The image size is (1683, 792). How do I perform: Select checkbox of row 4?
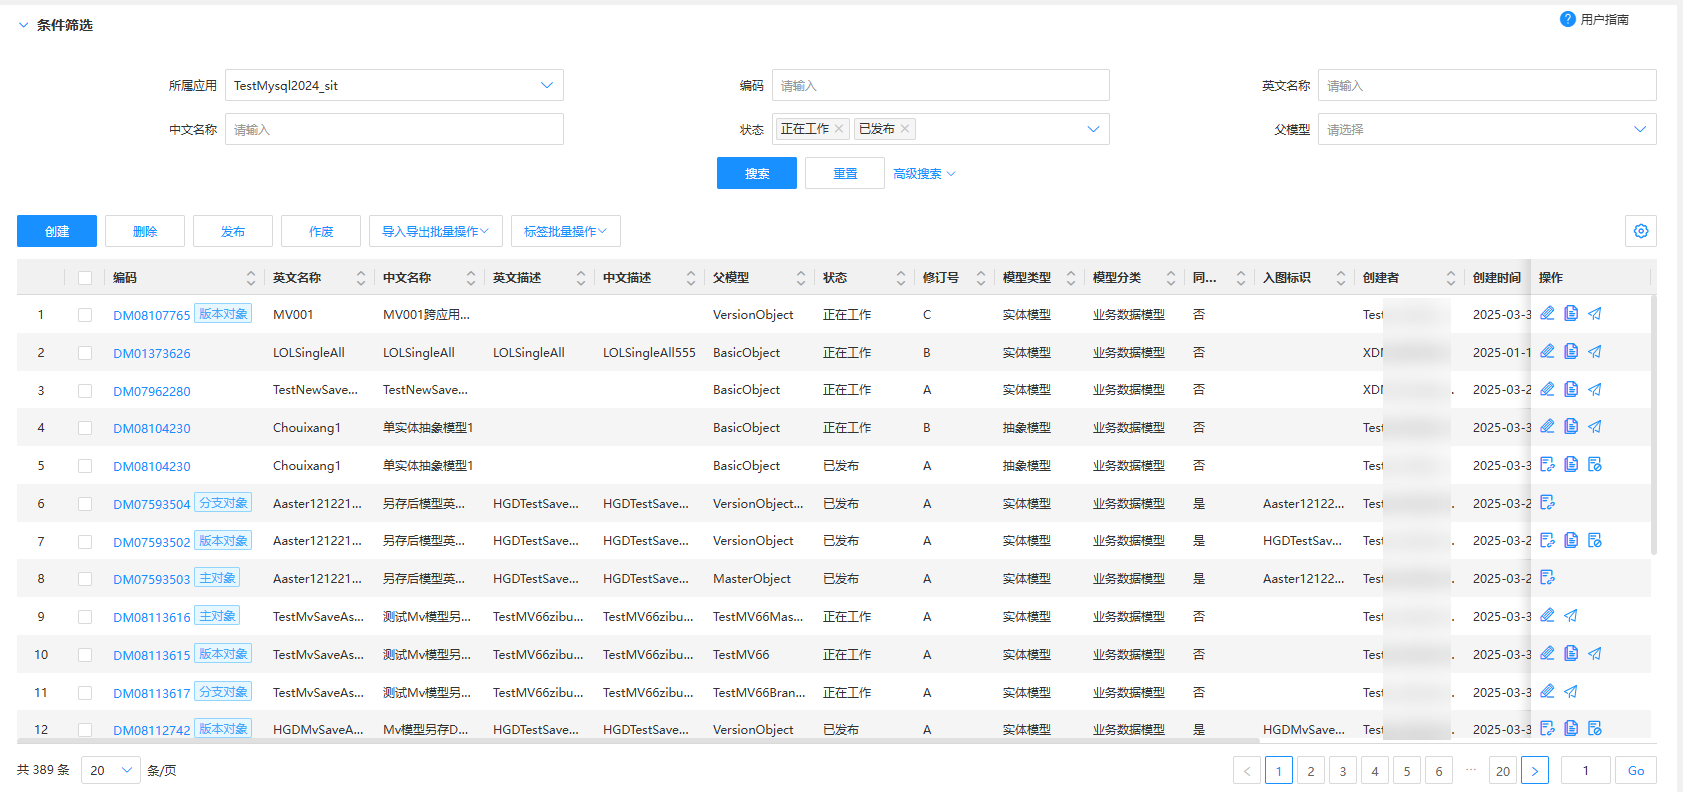click(85, 428)
